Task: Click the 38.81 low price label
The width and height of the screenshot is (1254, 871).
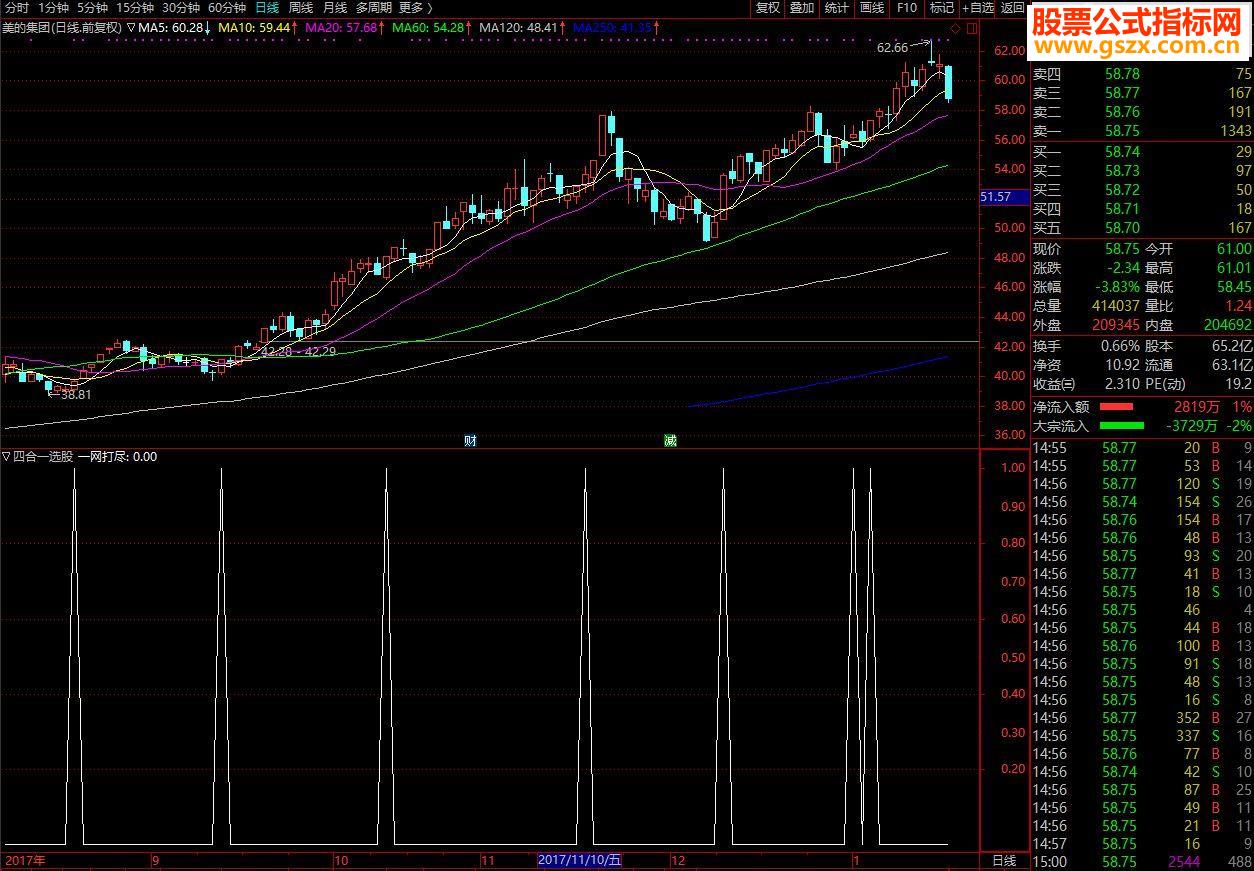Action: (76, 395)
